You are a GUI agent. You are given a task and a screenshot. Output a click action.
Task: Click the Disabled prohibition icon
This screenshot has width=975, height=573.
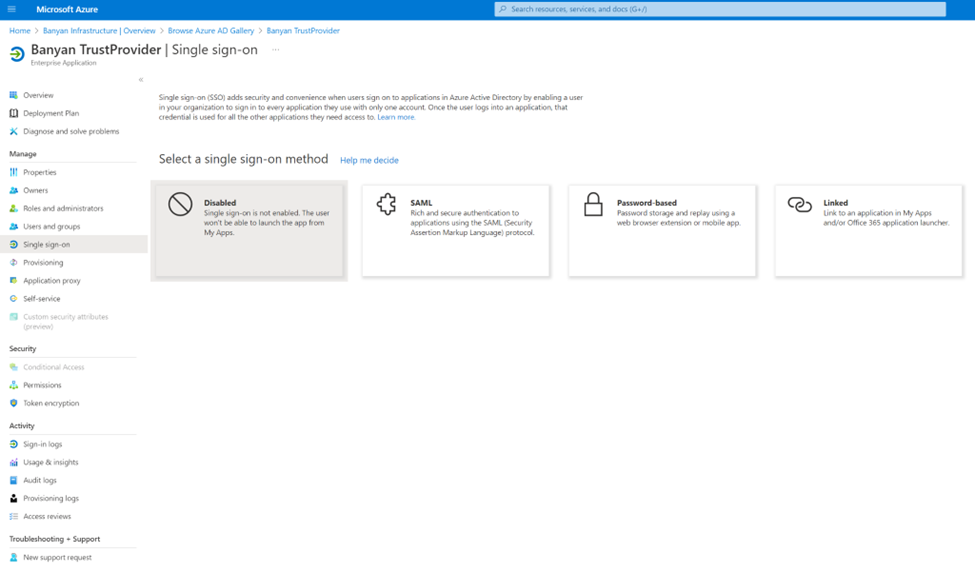tap(180, 204)
